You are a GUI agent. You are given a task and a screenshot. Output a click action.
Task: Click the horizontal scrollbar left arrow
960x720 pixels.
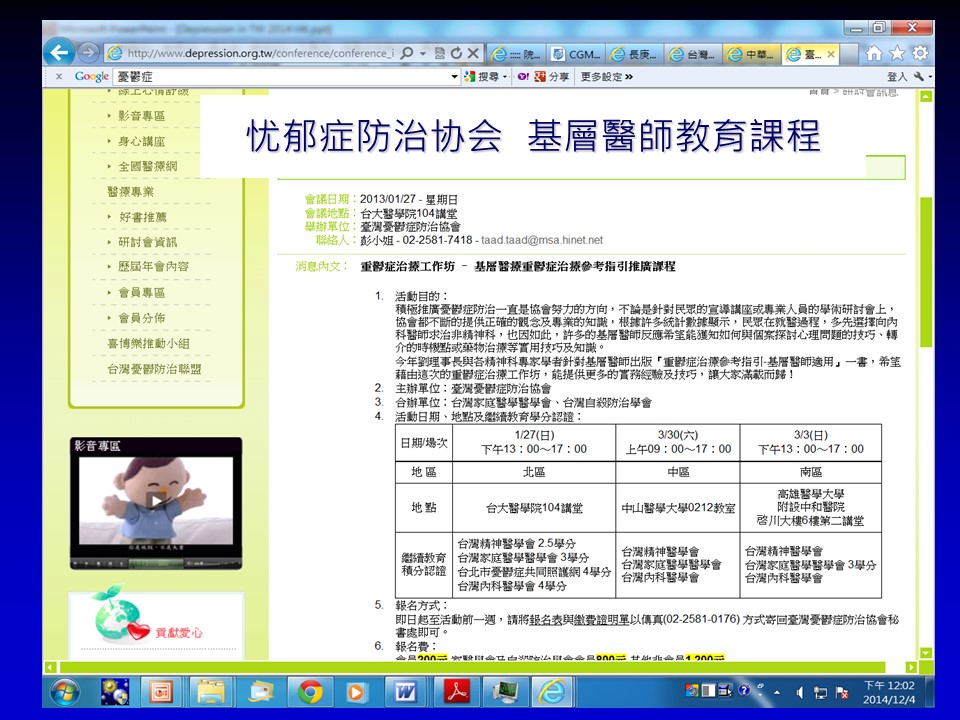click(x=51, y=667)
